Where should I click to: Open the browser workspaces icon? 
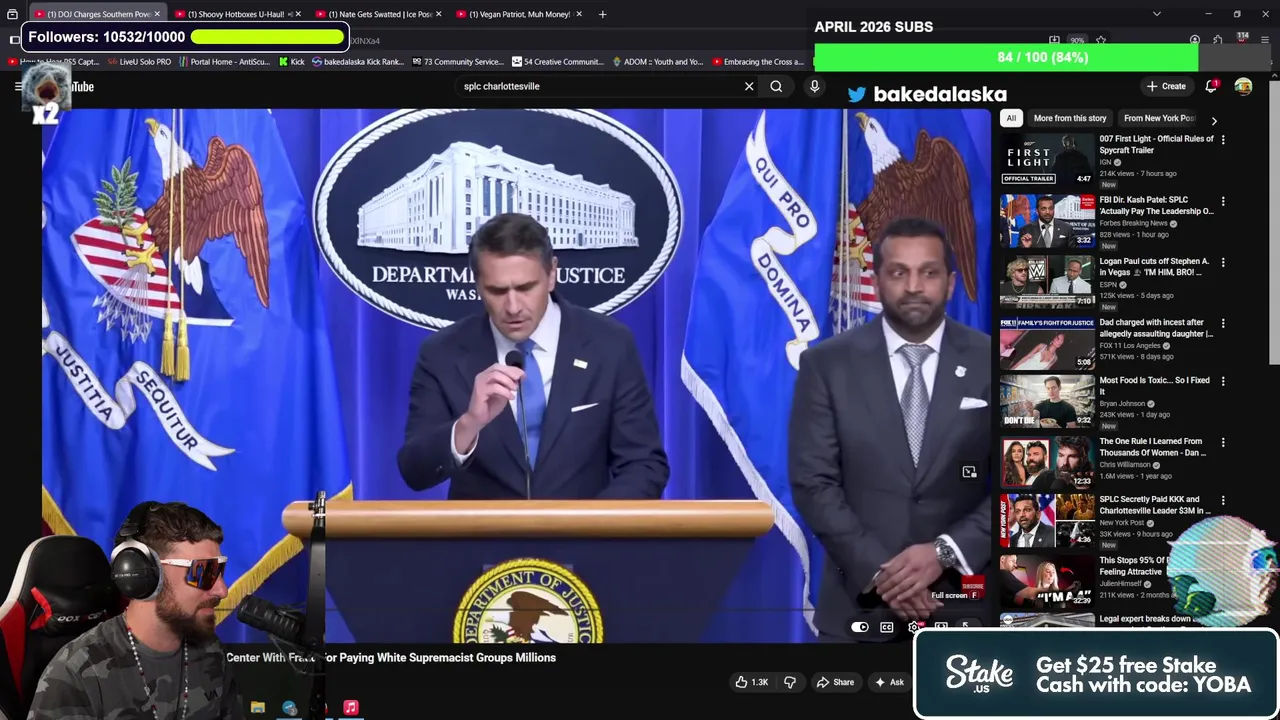(x=12, y=14)
